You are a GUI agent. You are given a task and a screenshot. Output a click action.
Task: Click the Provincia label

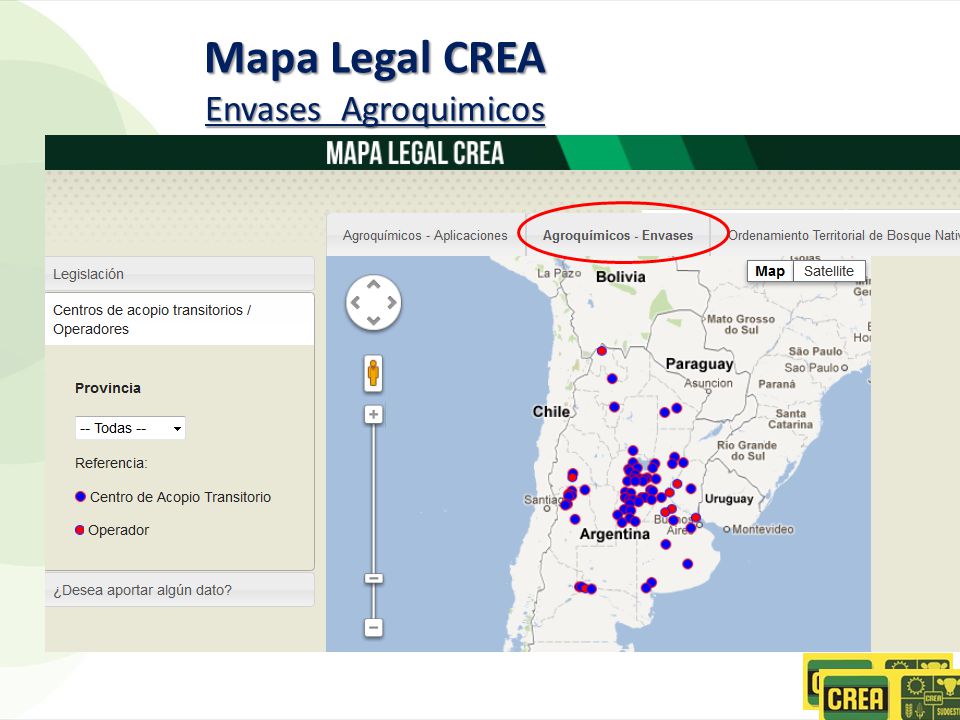pos(108,388)
